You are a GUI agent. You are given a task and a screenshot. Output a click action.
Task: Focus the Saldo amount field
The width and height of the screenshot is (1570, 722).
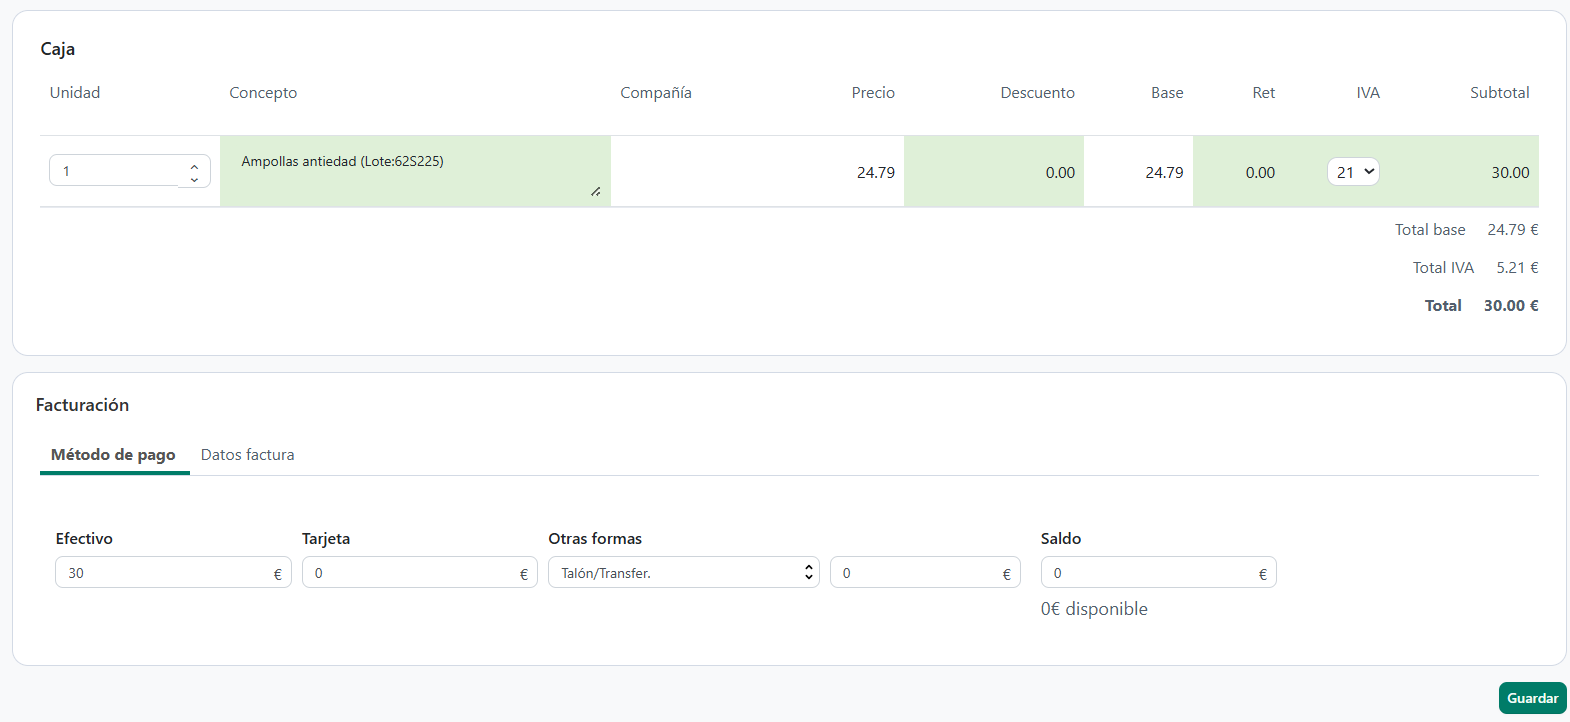[x=1148, y=573]
